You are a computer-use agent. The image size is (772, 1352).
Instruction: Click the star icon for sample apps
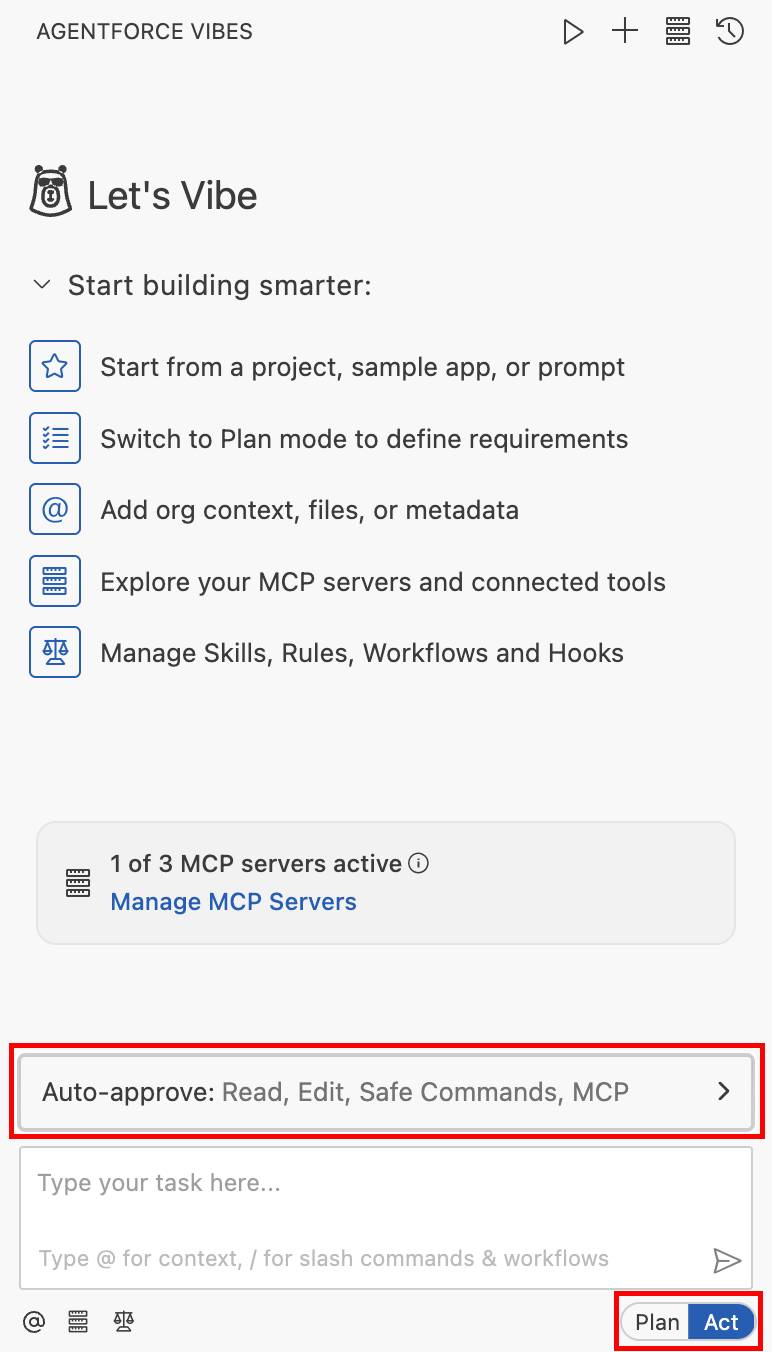click(55, 367)
